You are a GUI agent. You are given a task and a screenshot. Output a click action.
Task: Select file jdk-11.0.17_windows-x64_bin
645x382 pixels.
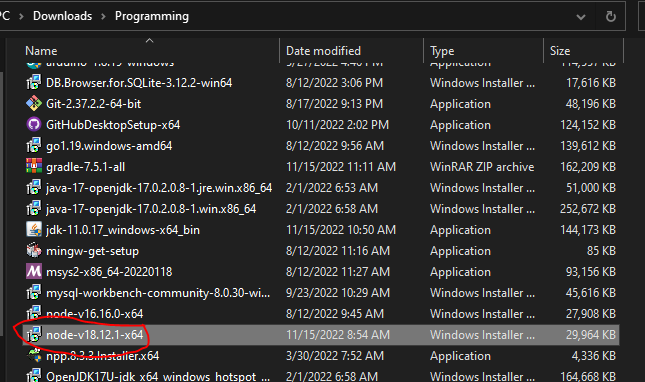(x=123, y=229)
